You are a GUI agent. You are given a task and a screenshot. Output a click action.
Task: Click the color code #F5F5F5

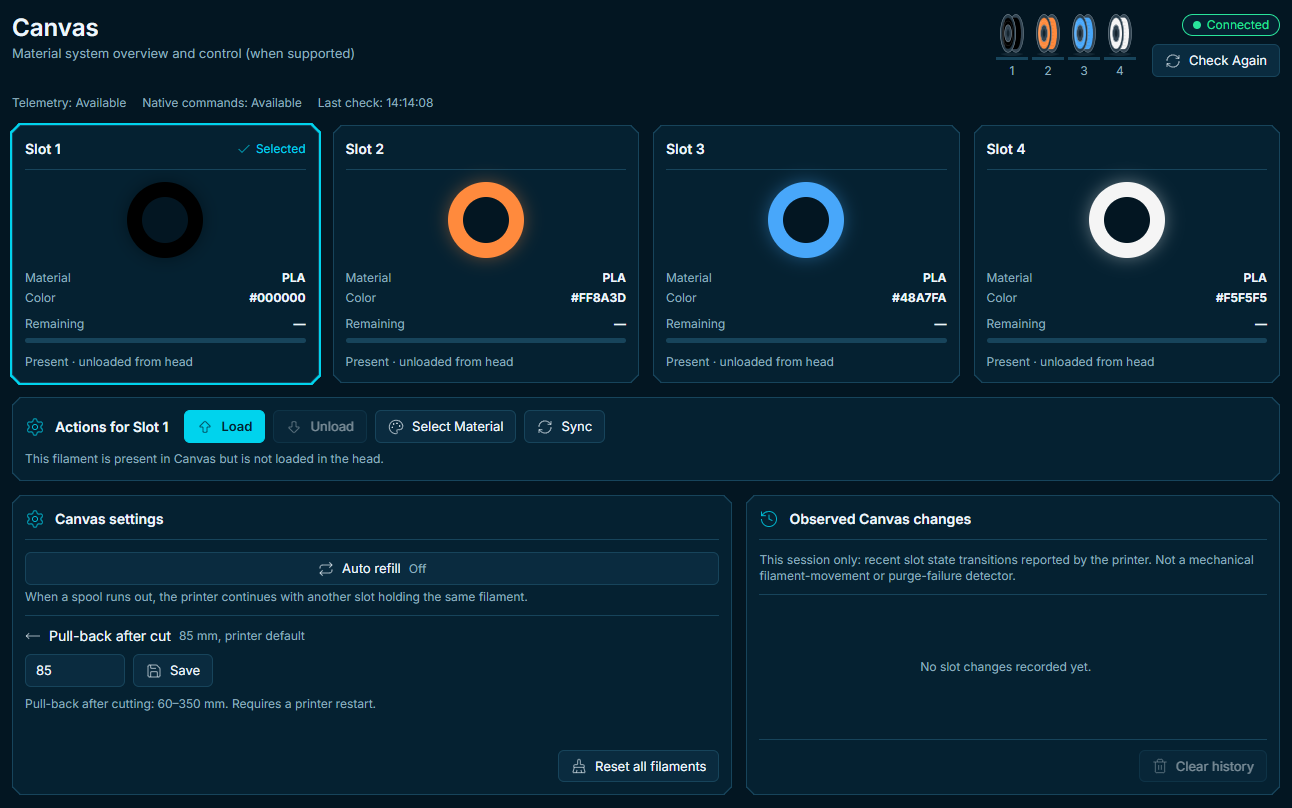(x=1241, y=298)
